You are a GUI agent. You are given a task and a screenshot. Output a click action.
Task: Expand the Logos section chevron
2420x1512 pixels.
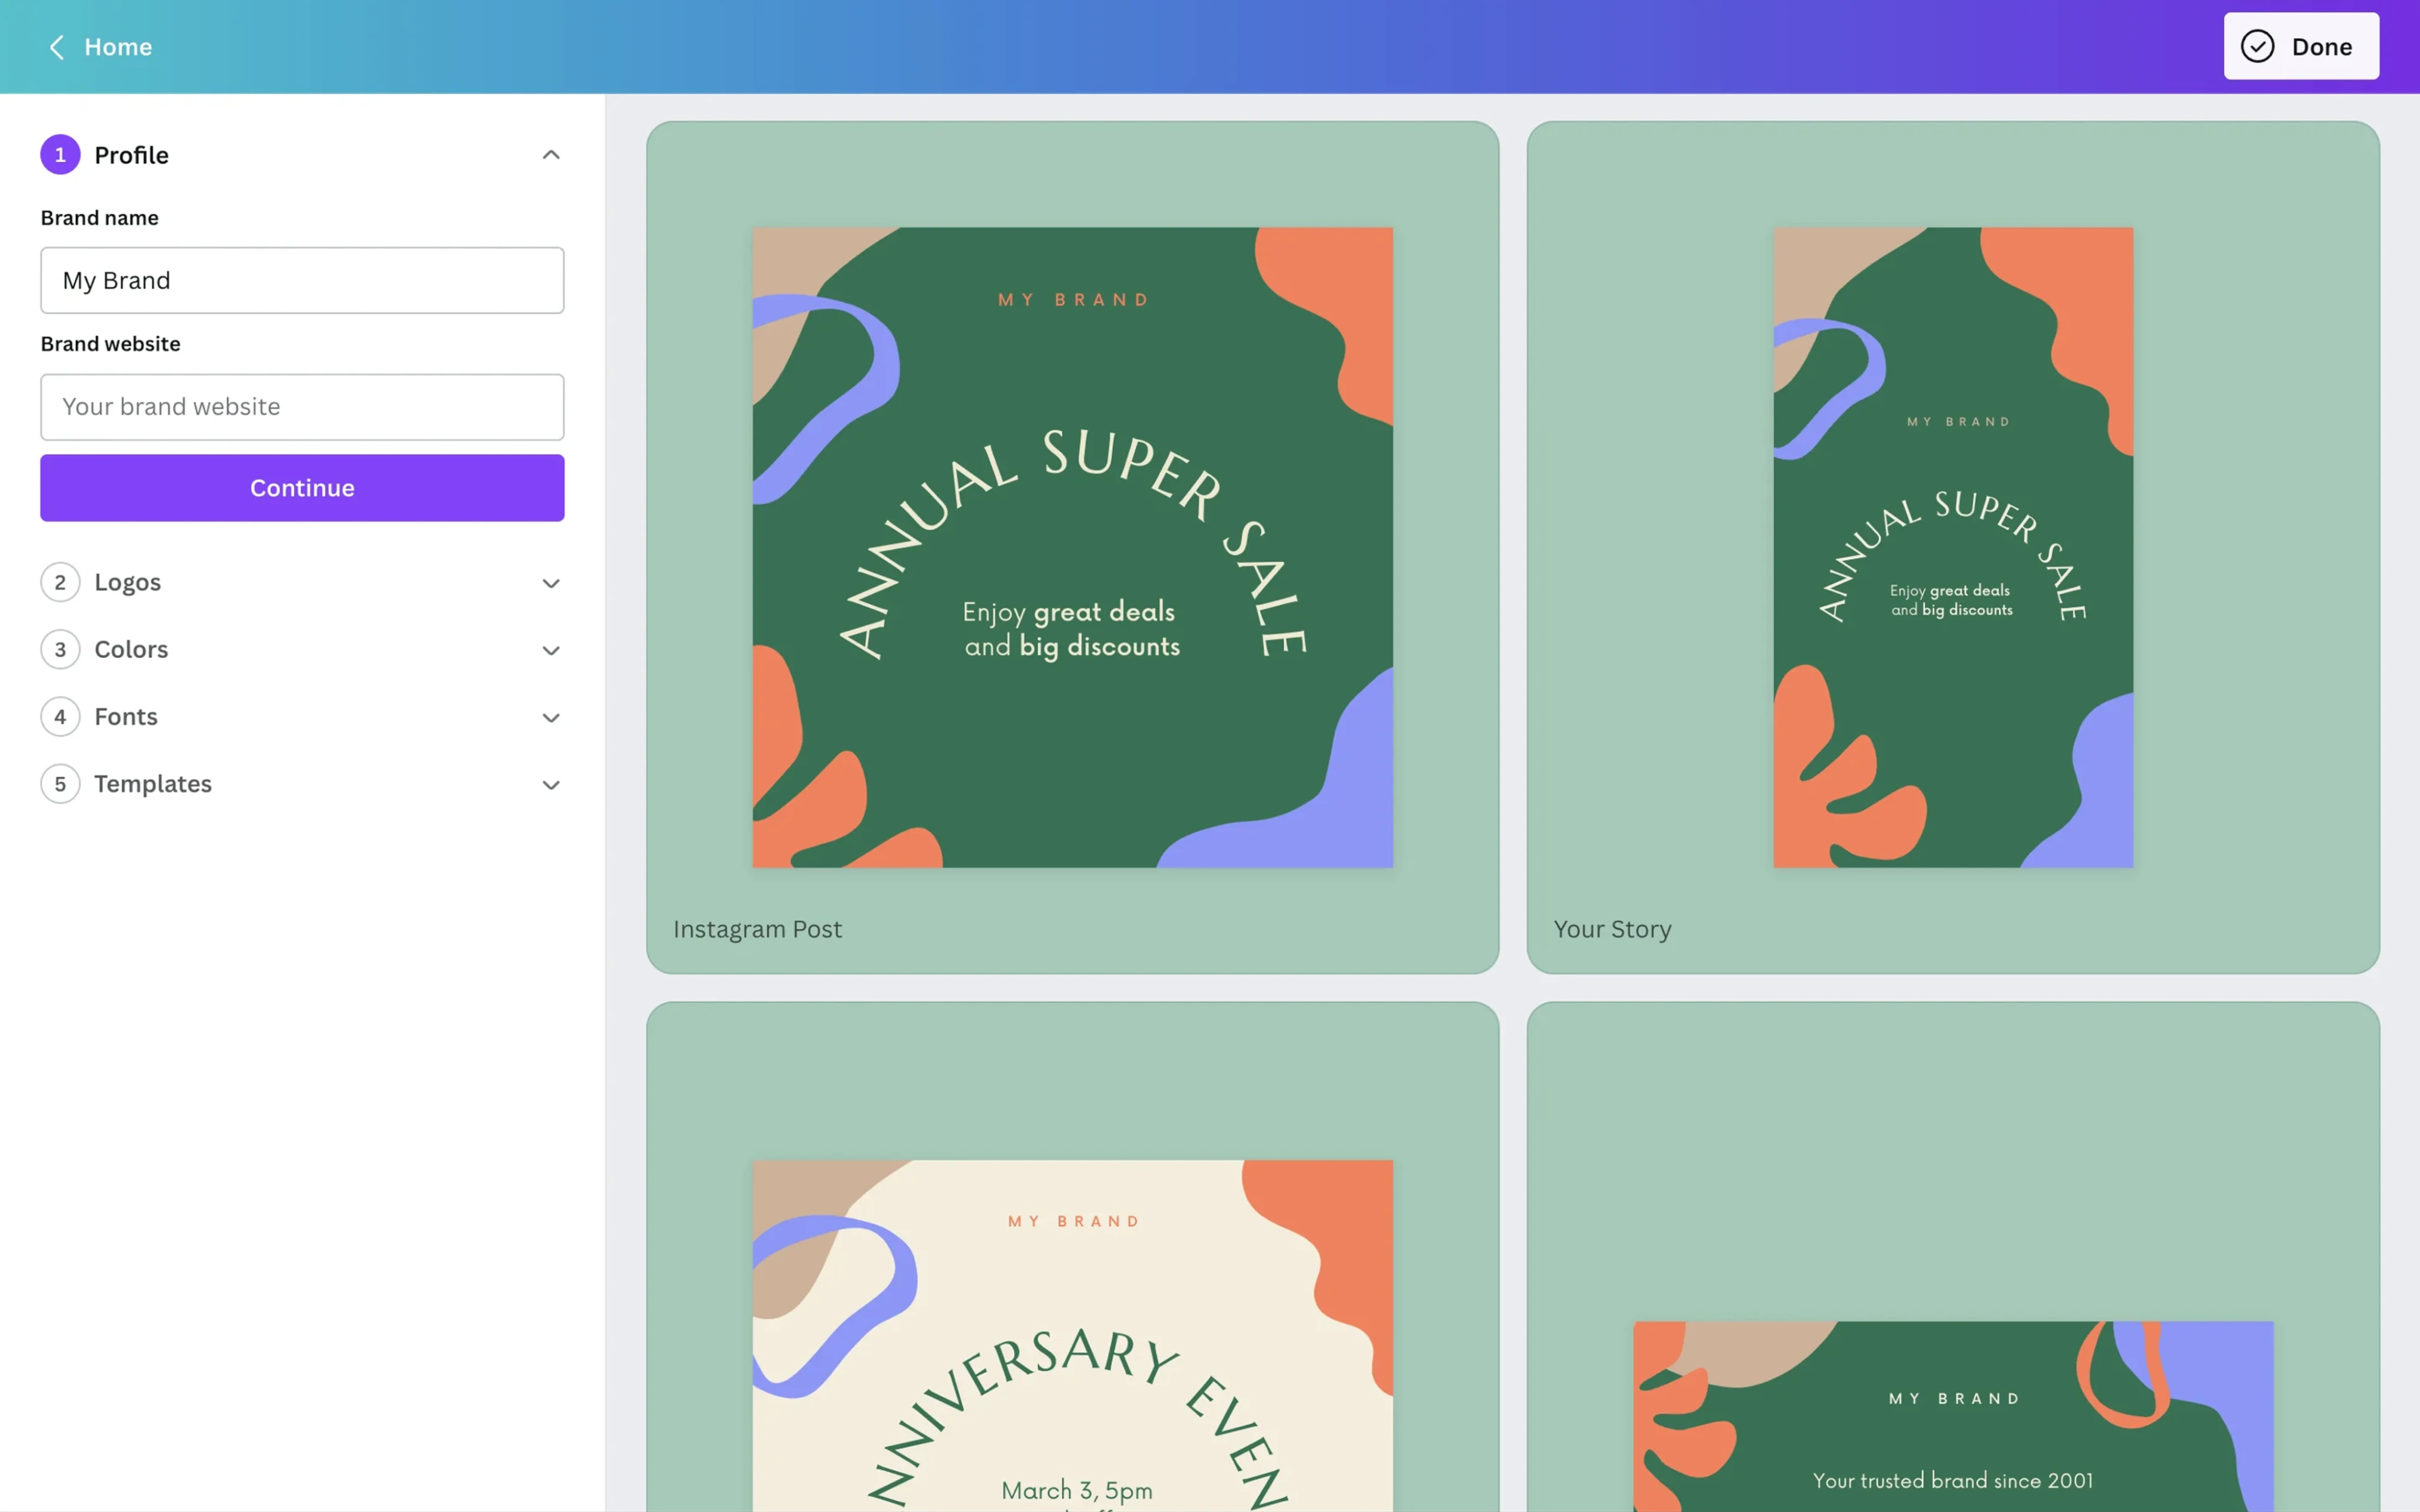551,583
